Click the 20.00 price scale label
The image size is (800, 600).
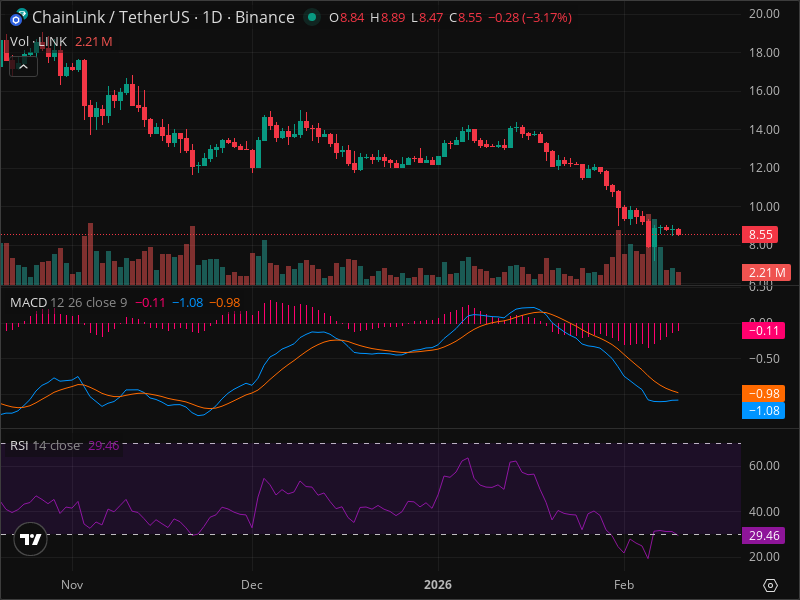click(764, 14)
